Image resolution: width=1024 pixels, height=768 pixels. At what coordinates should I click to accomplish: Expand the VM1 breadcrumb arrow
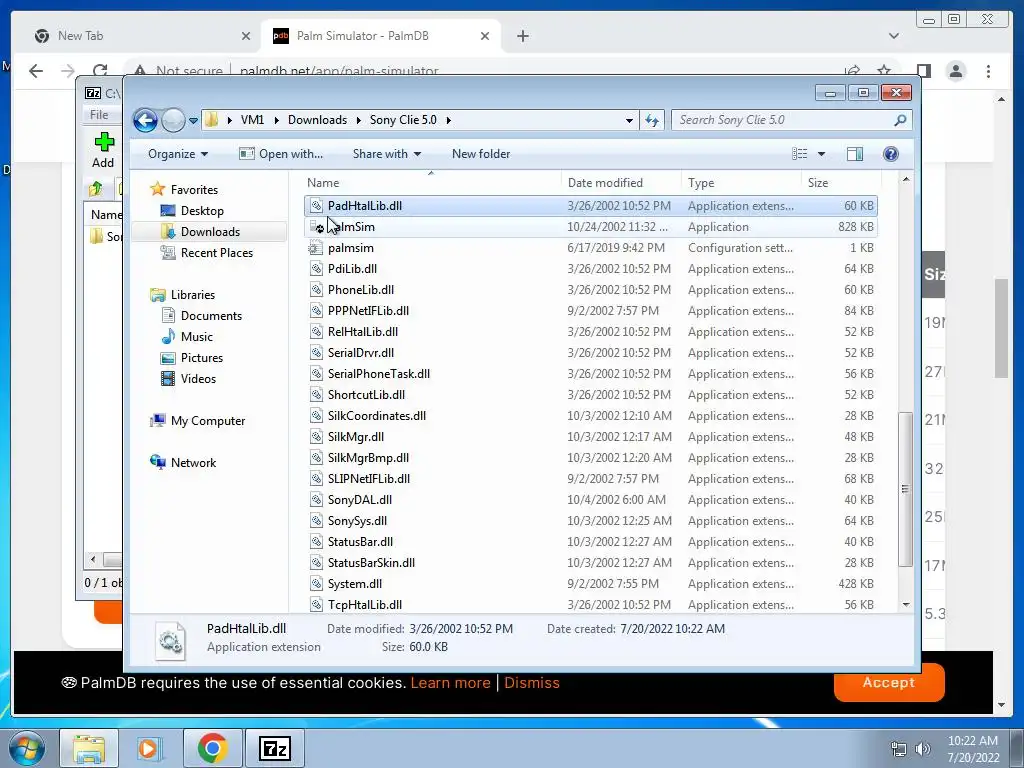[x=277, y=120]
